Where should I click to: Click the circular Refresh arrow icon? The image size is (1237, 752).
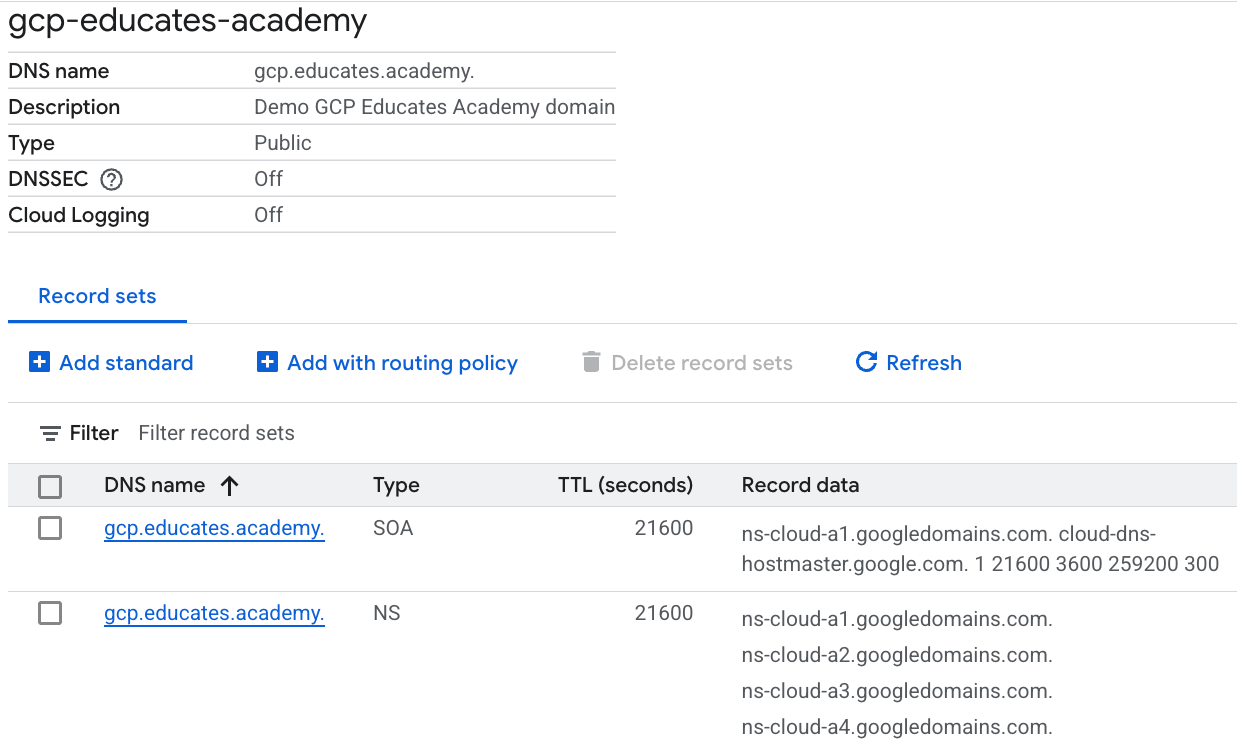pos(866,362)
